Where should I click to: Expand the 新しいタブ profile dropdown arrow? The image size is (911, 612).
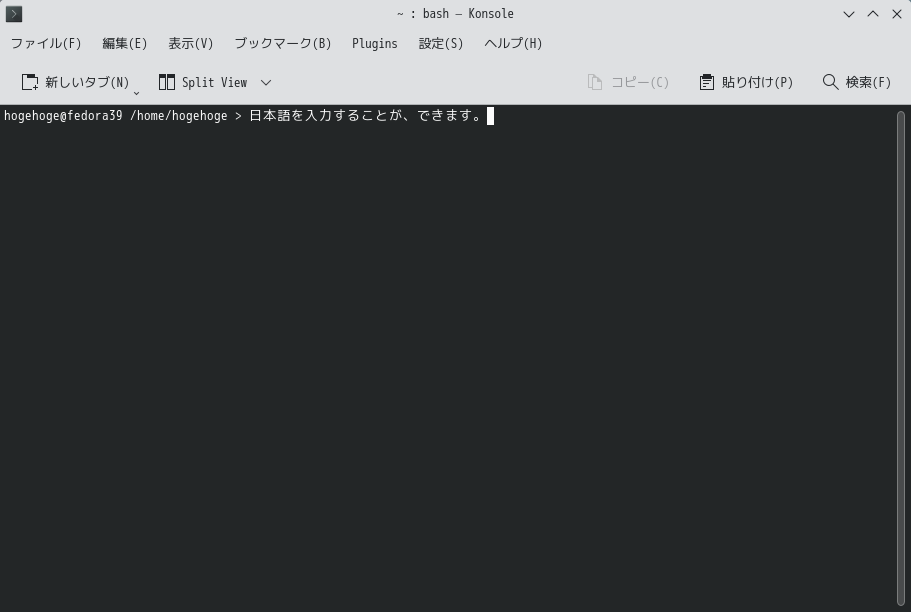point(137,92)
